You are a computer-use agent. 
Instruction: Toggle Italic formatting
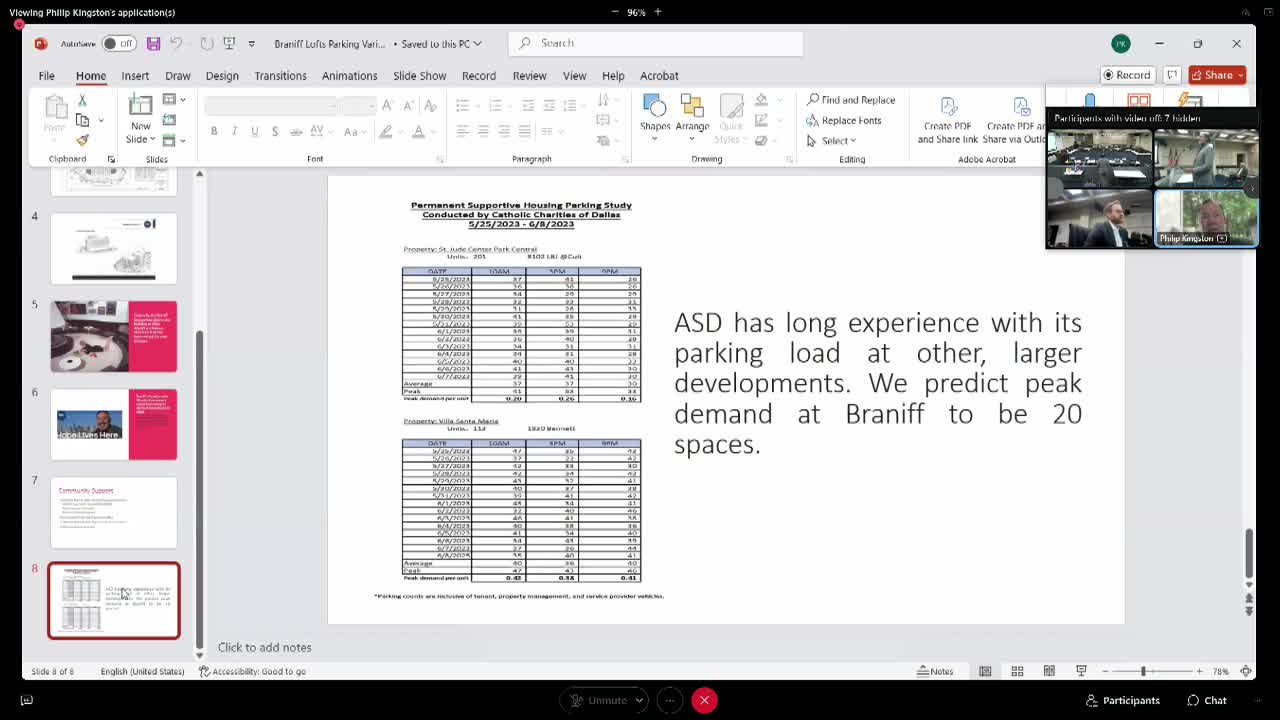[234, 131]
